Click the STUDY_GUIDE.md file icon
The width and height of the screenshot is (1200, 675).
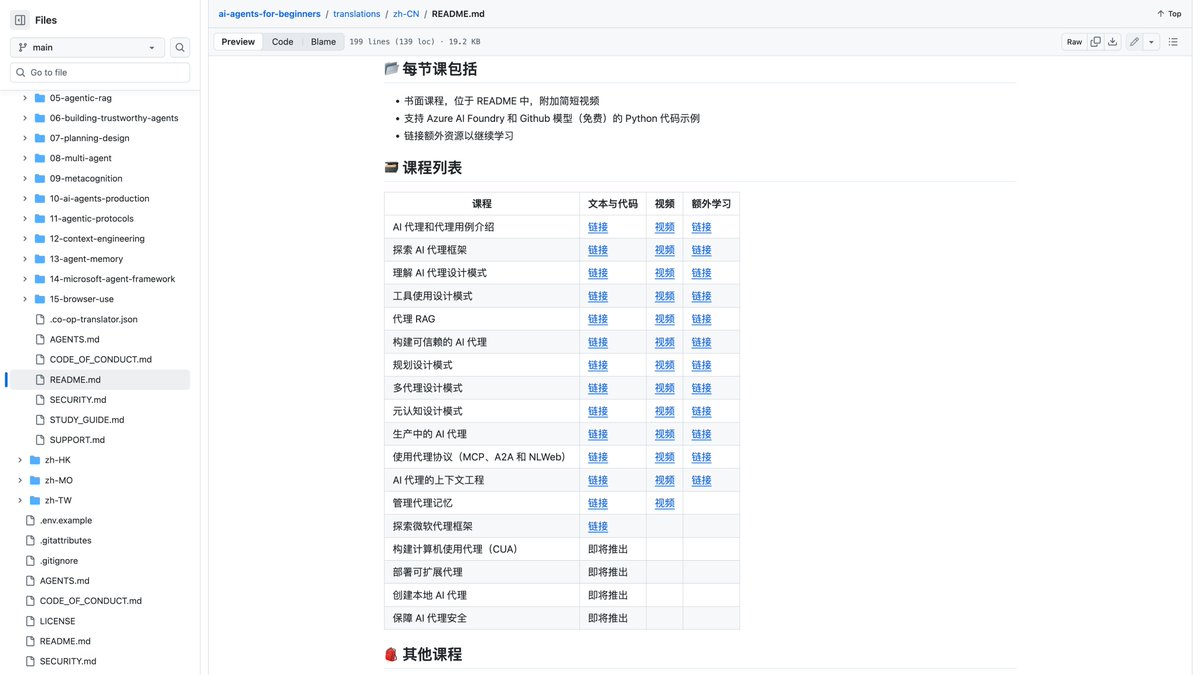tap(40, 420)
